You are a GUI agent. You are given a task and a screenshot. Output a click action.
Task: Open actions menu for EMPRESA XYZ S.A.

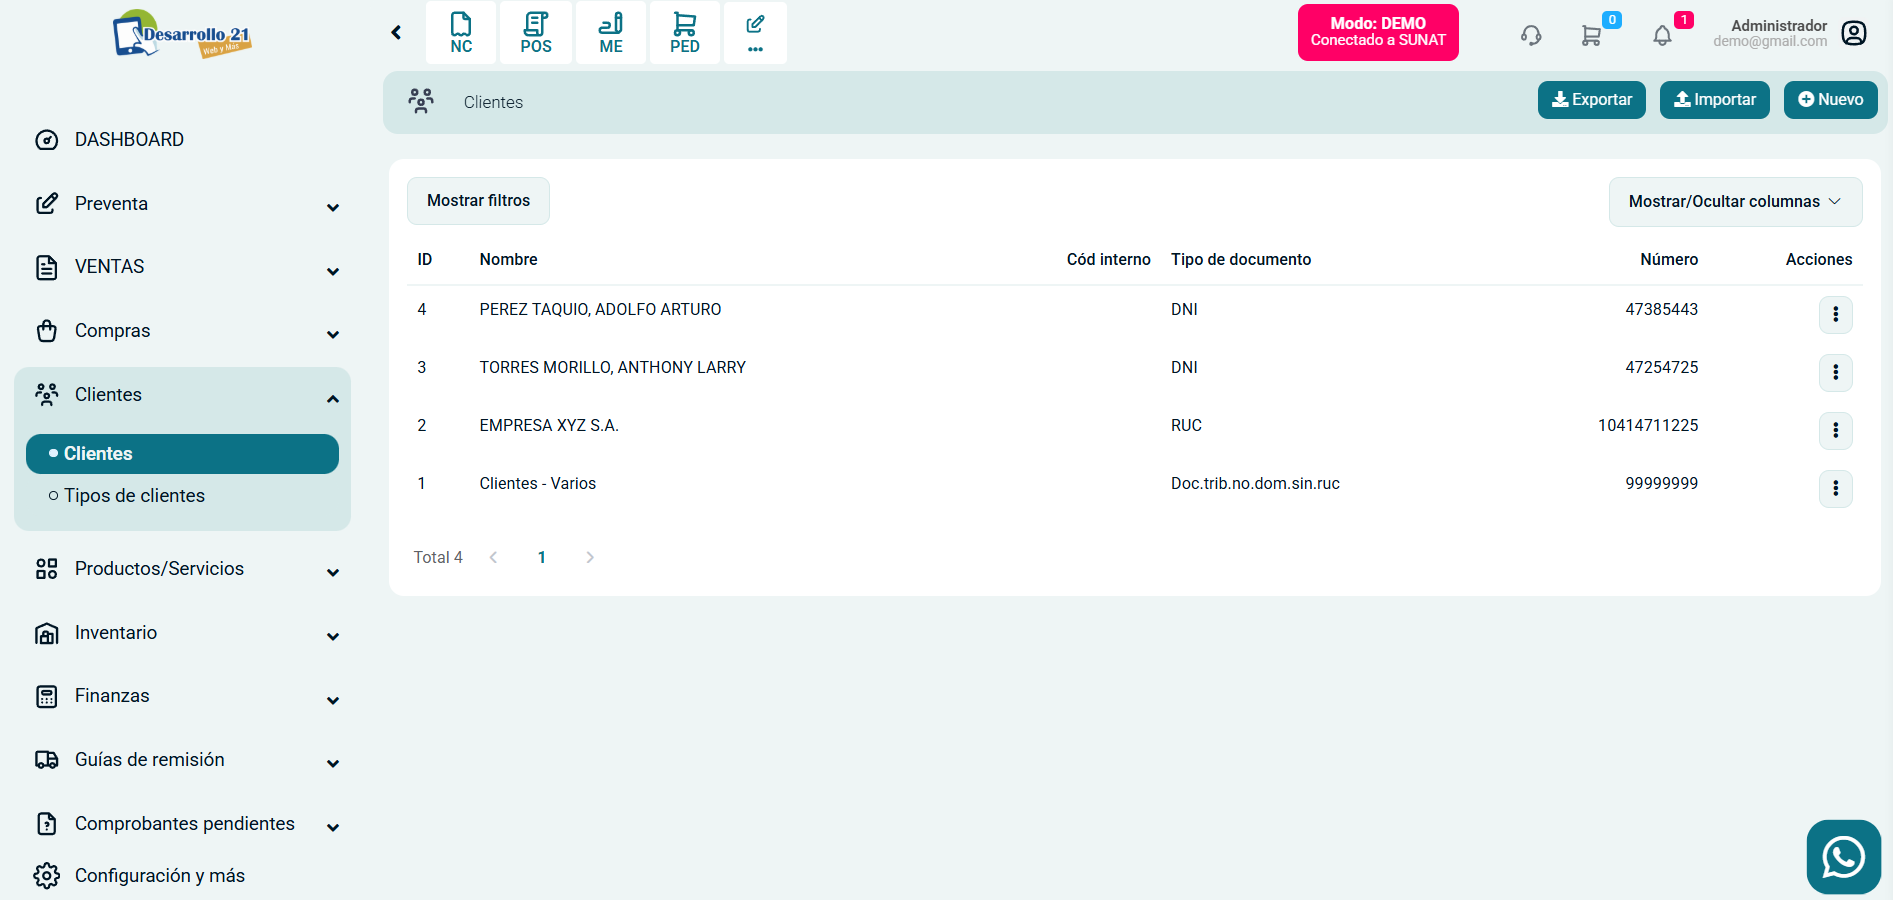pyautogui.click(x=1835, y=430)
